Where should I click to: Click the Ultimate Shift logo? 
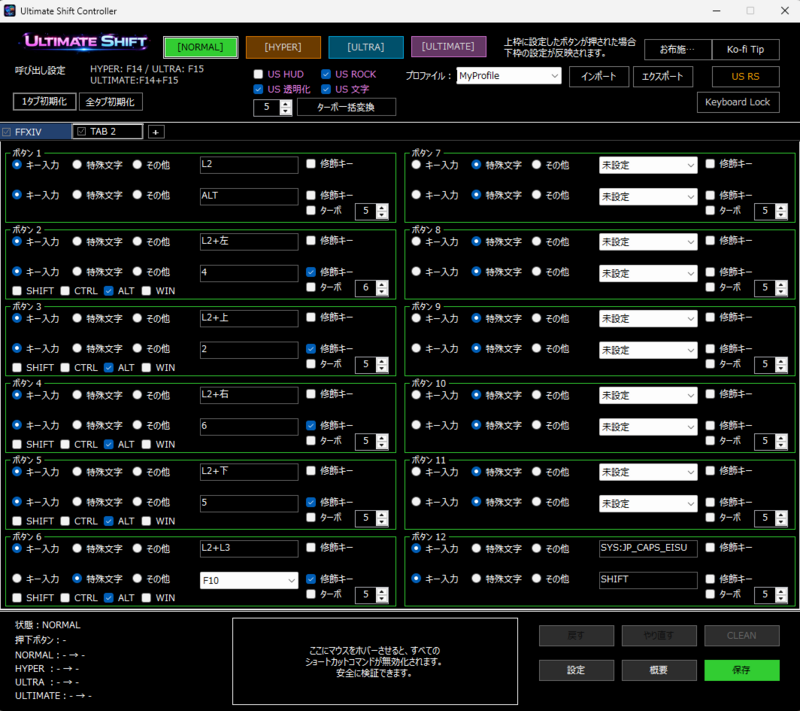(x=85, y=42)
